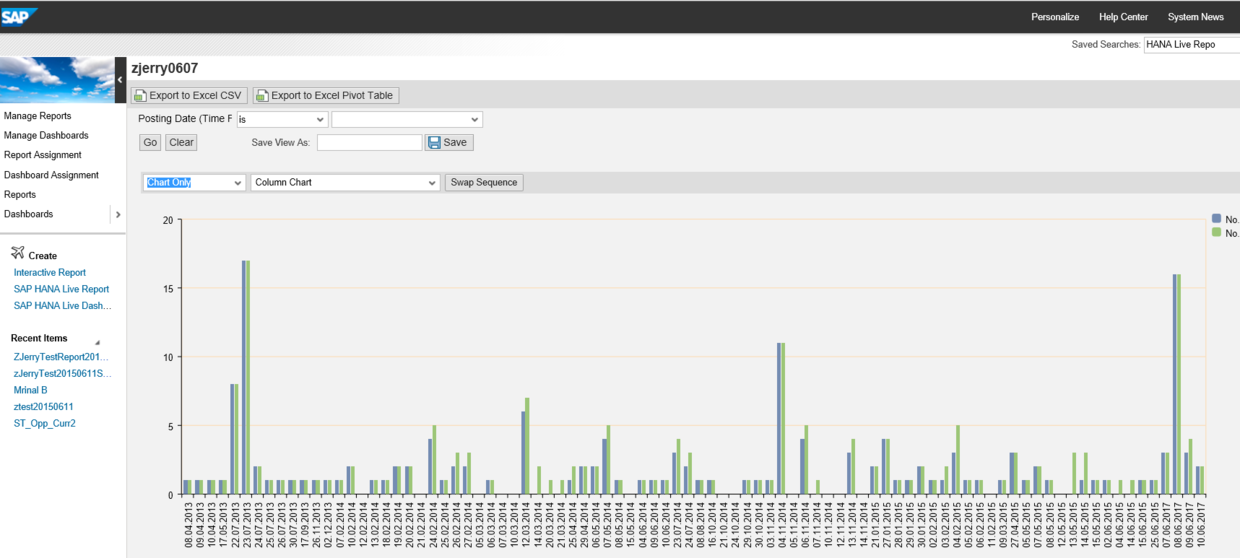Click the Save View As text field

370,142
